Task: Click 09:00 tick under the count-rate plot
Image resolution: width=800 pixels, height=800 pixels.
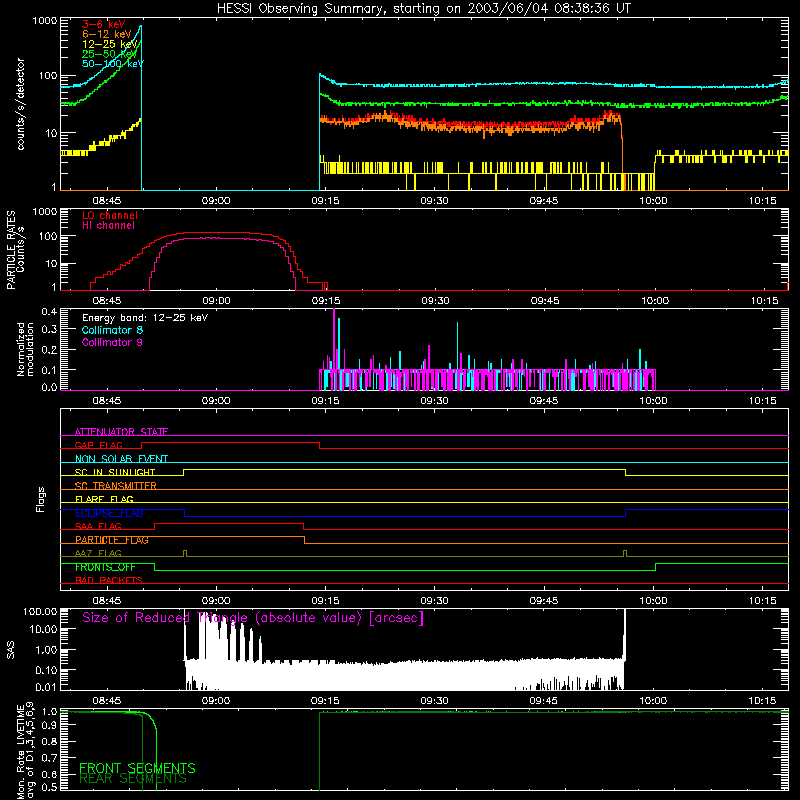Action: 216,201
